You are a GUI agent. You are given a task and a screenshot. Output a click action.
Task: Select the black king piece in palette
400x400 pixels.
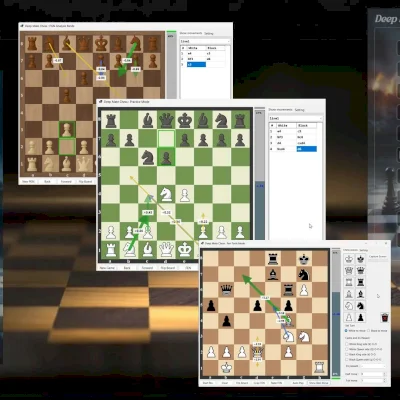[x=360, y=259]
